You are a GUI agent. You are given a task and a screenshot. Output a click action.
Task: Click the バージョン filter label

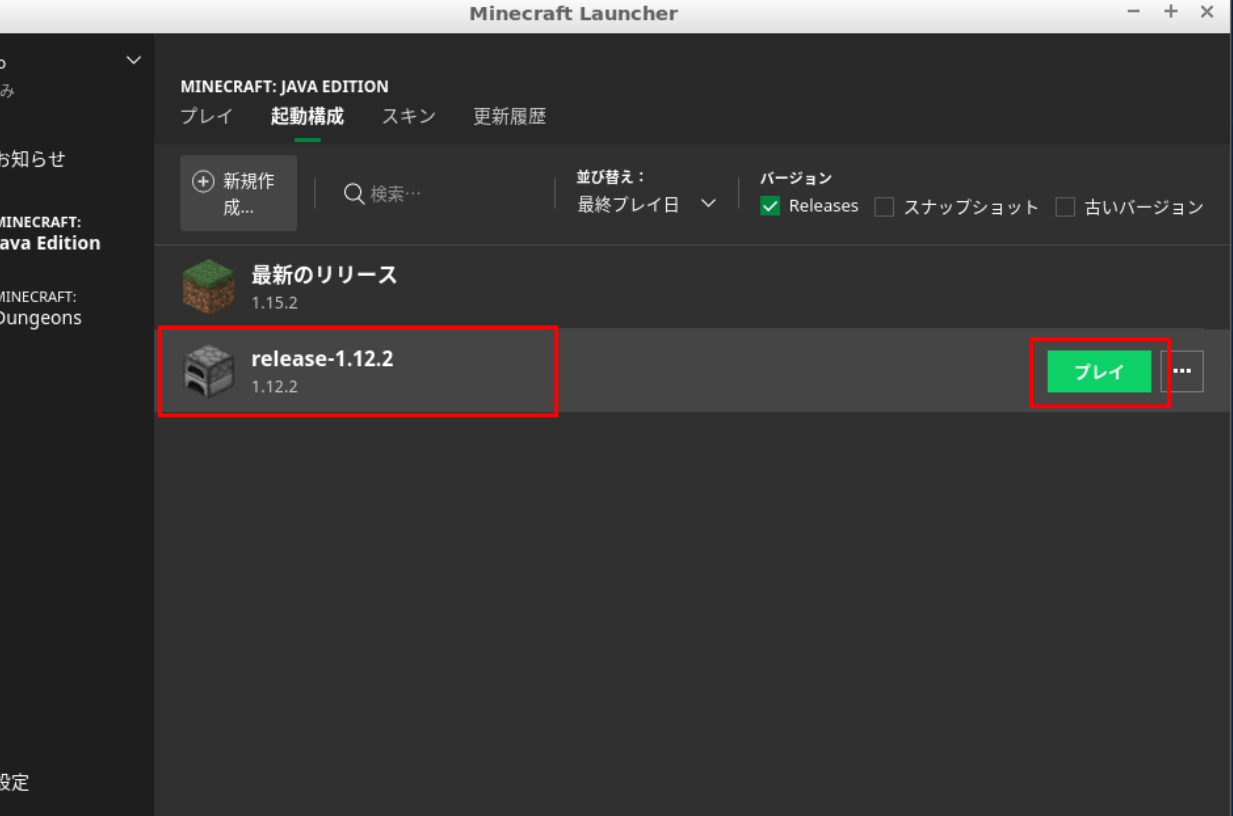coord(796,178)
